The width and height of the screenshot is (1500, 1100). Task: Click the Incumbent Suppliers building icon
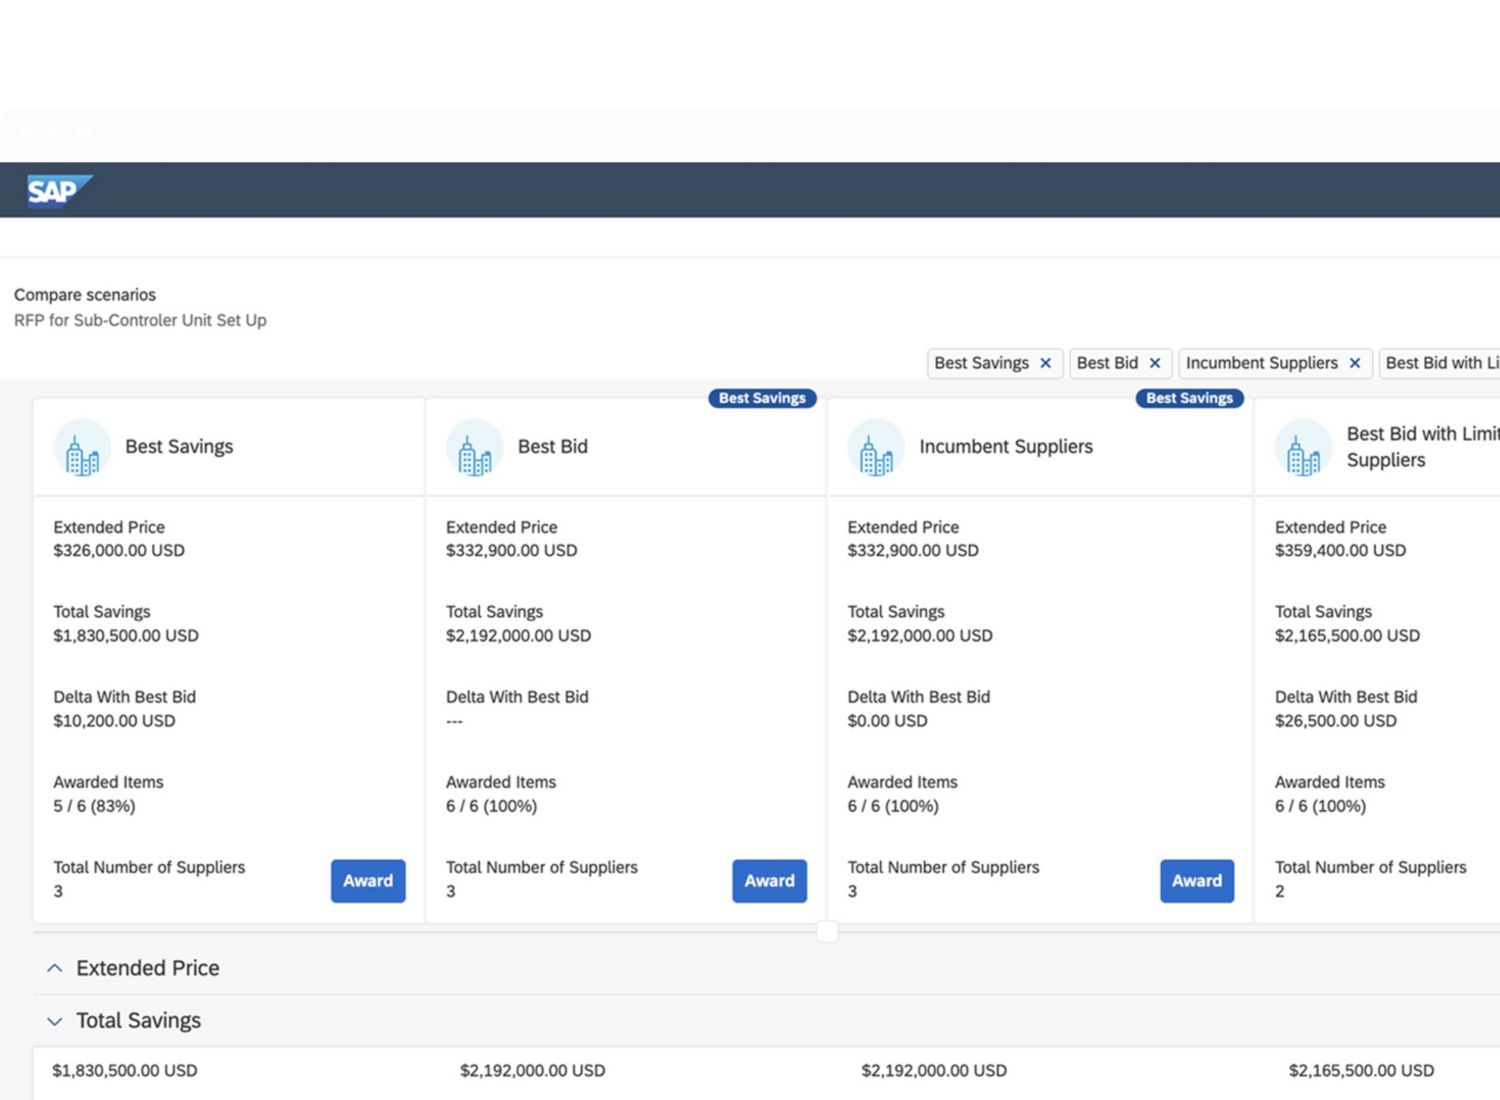coord(876,448)
